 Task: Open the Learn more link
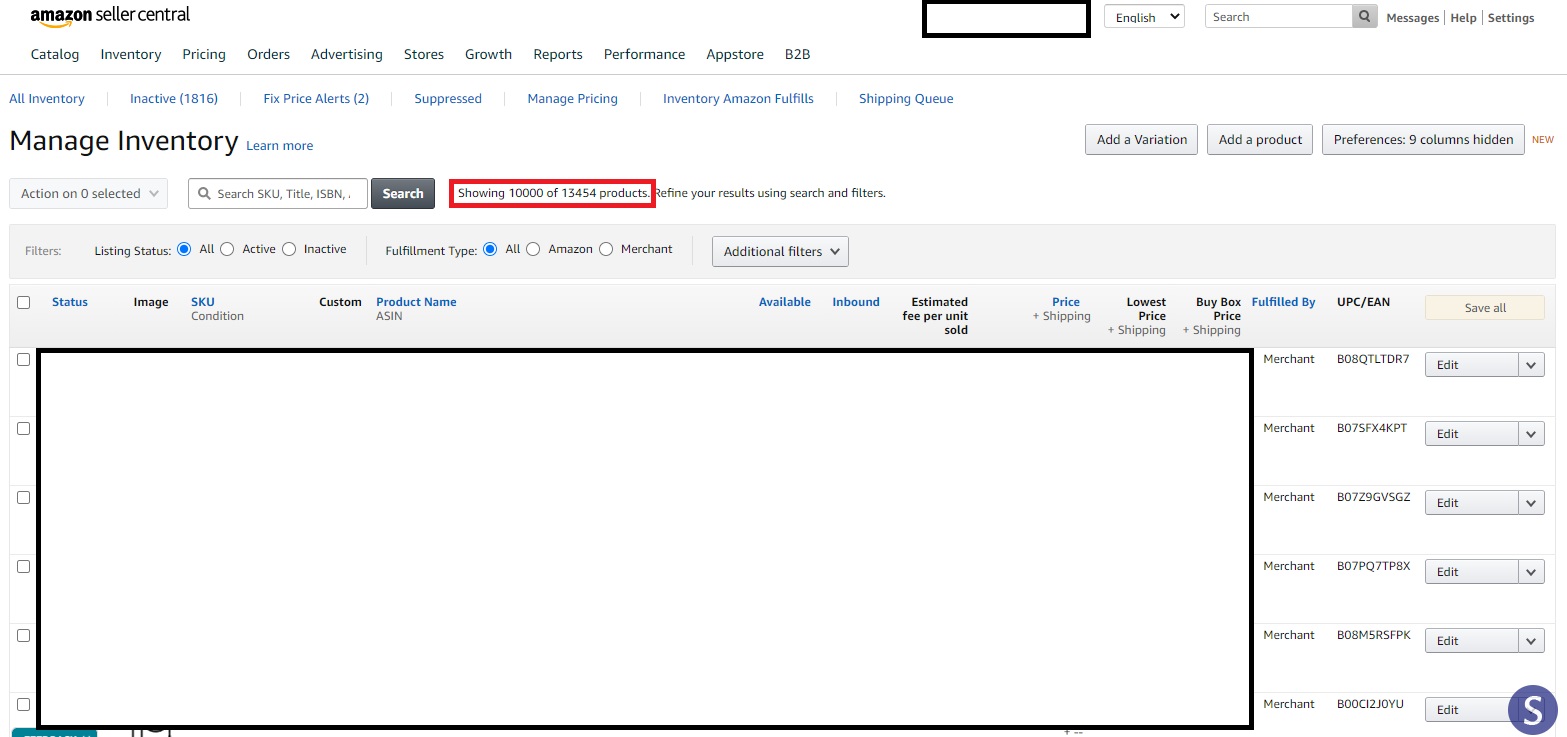[280, 146]
